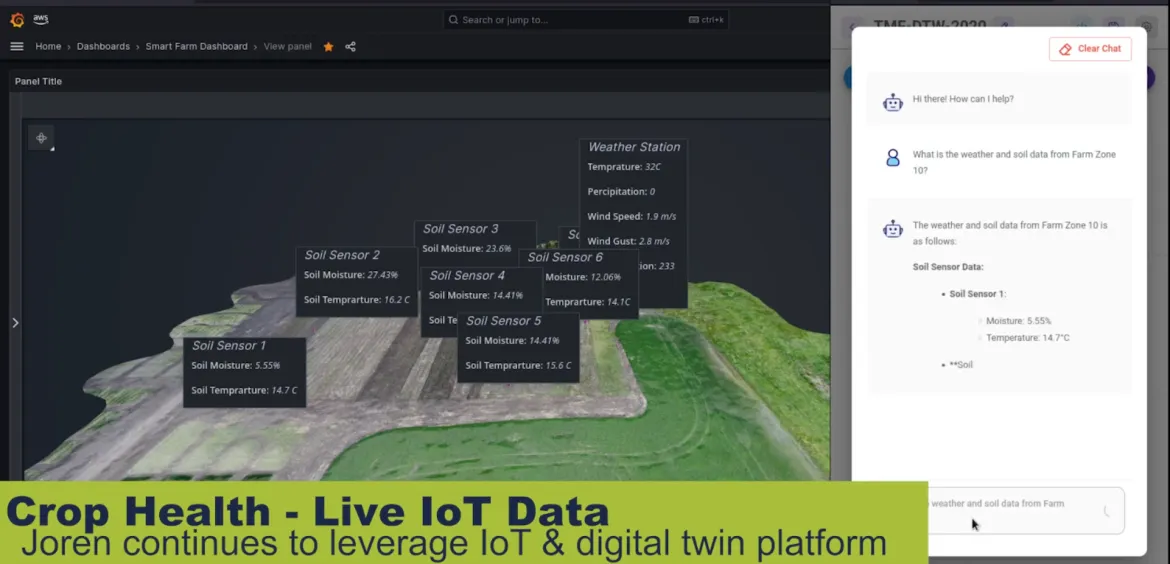Screen dimensions: 1170x564
Task: Select the Soil Sensor 1 tag
Action: (x=229, y=346)
